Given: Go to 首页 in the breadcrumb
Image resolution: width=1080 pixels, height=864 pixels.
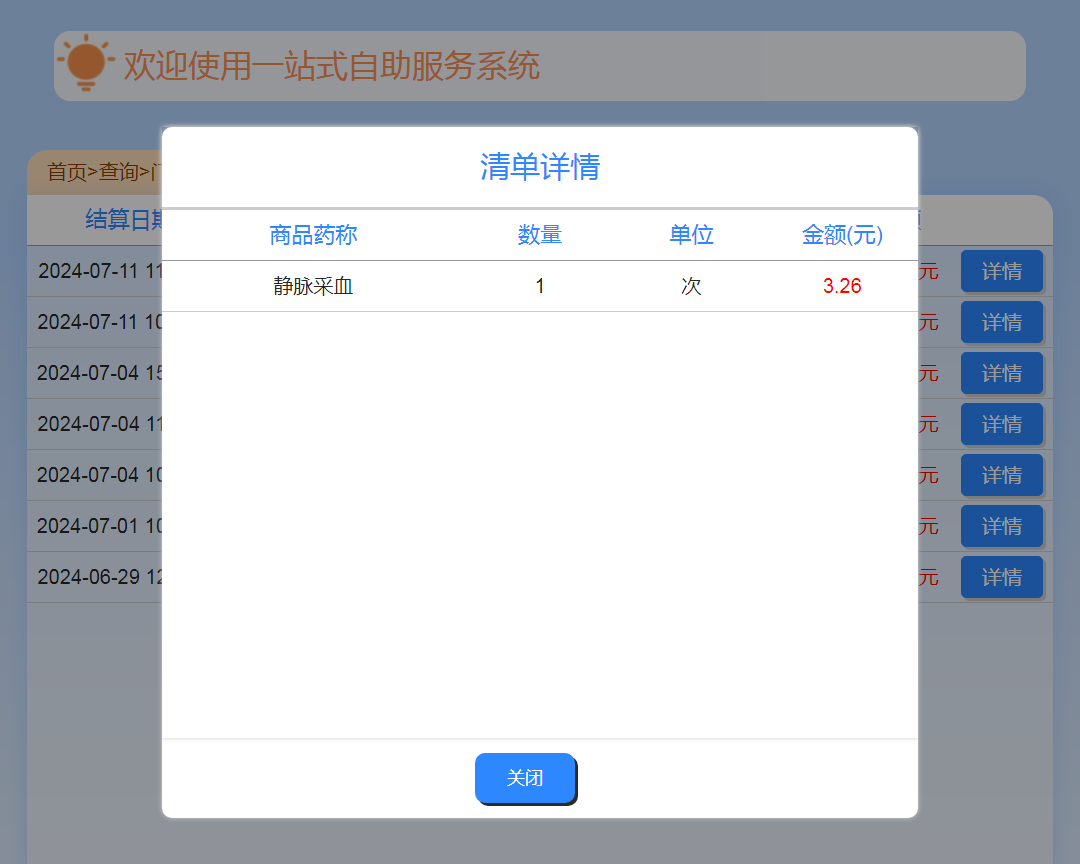Looking at the screenshot, I should pyautogui.click(x=66, y=172).
